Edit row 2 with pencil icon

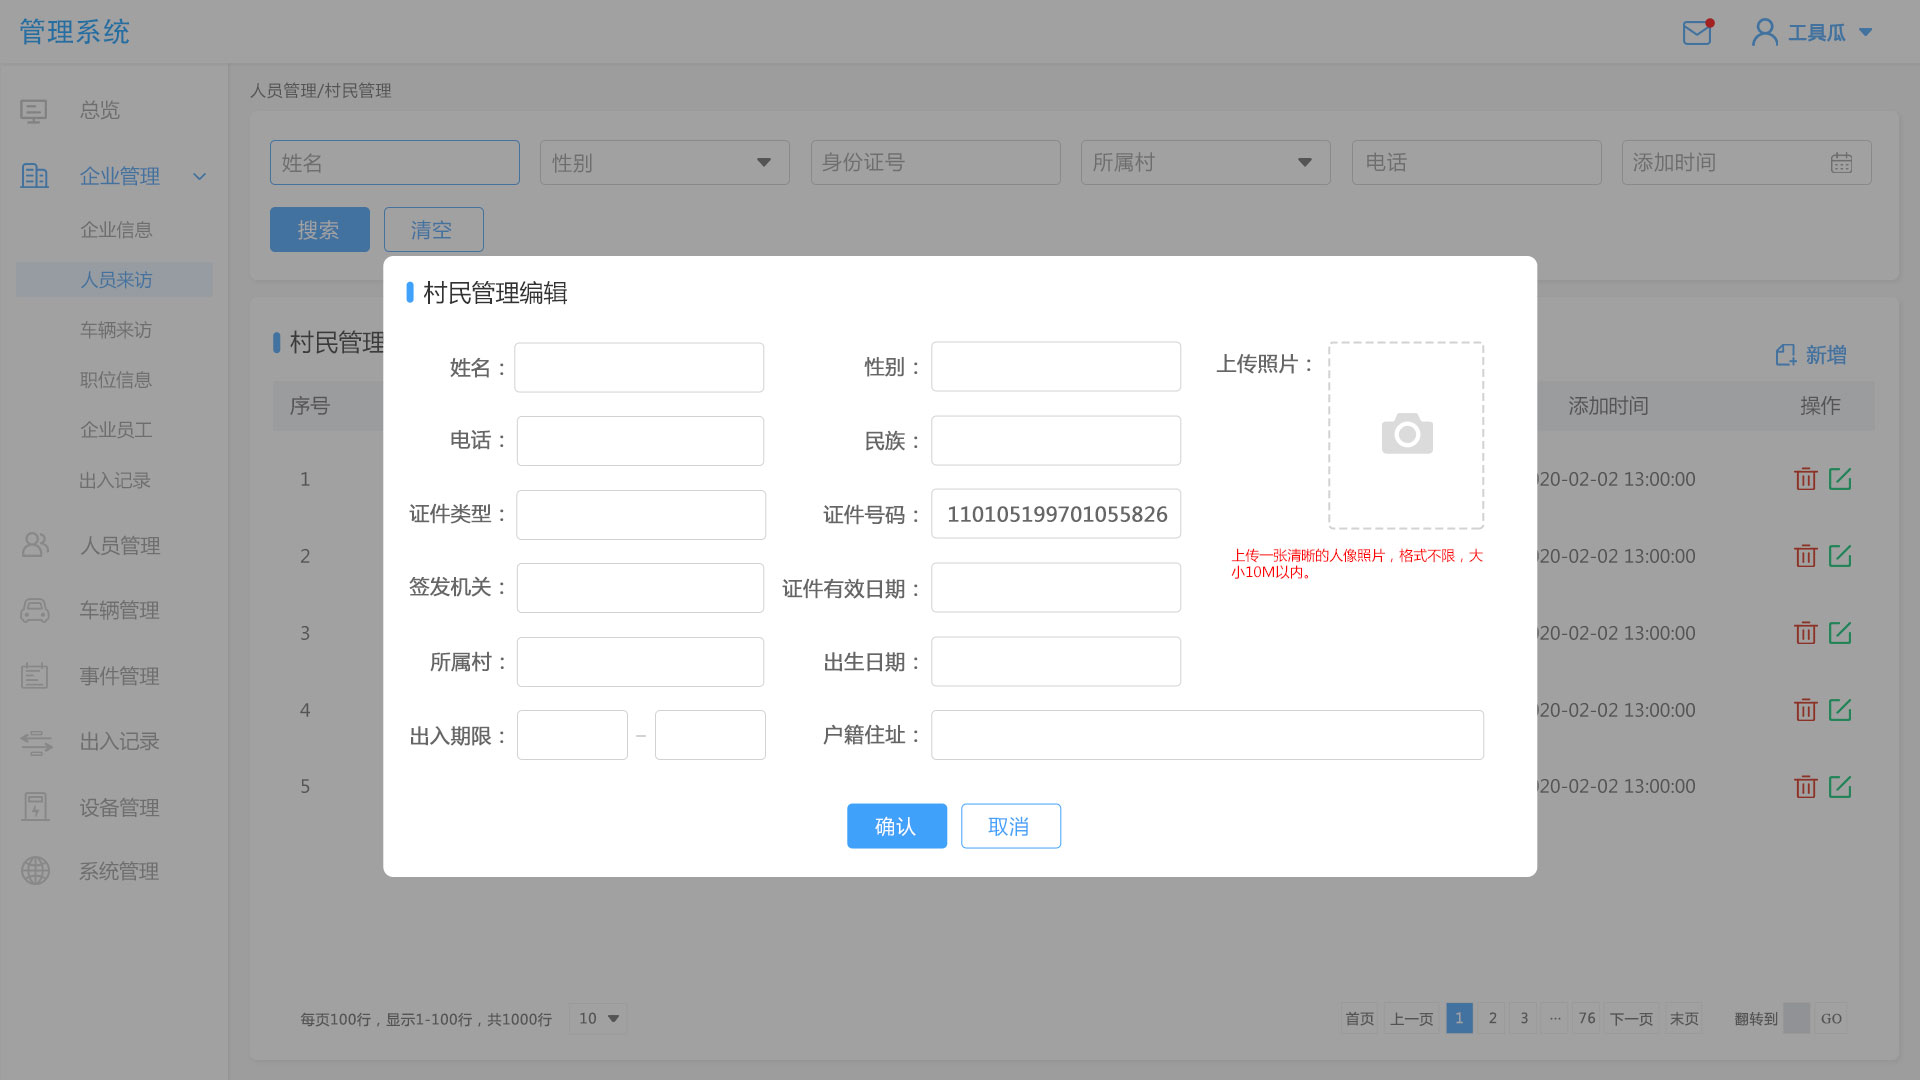1840,556
